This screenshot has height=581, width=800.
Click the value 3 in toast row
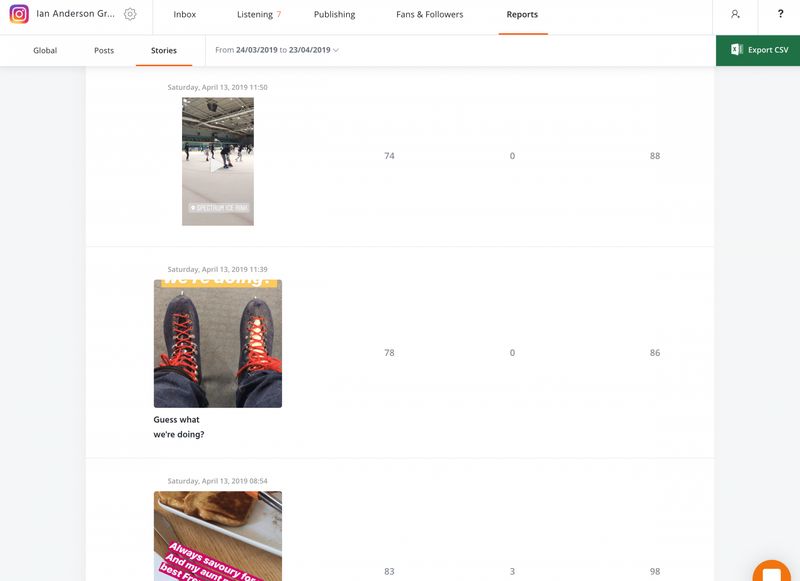pyautogui.click(x=512, y=572)
